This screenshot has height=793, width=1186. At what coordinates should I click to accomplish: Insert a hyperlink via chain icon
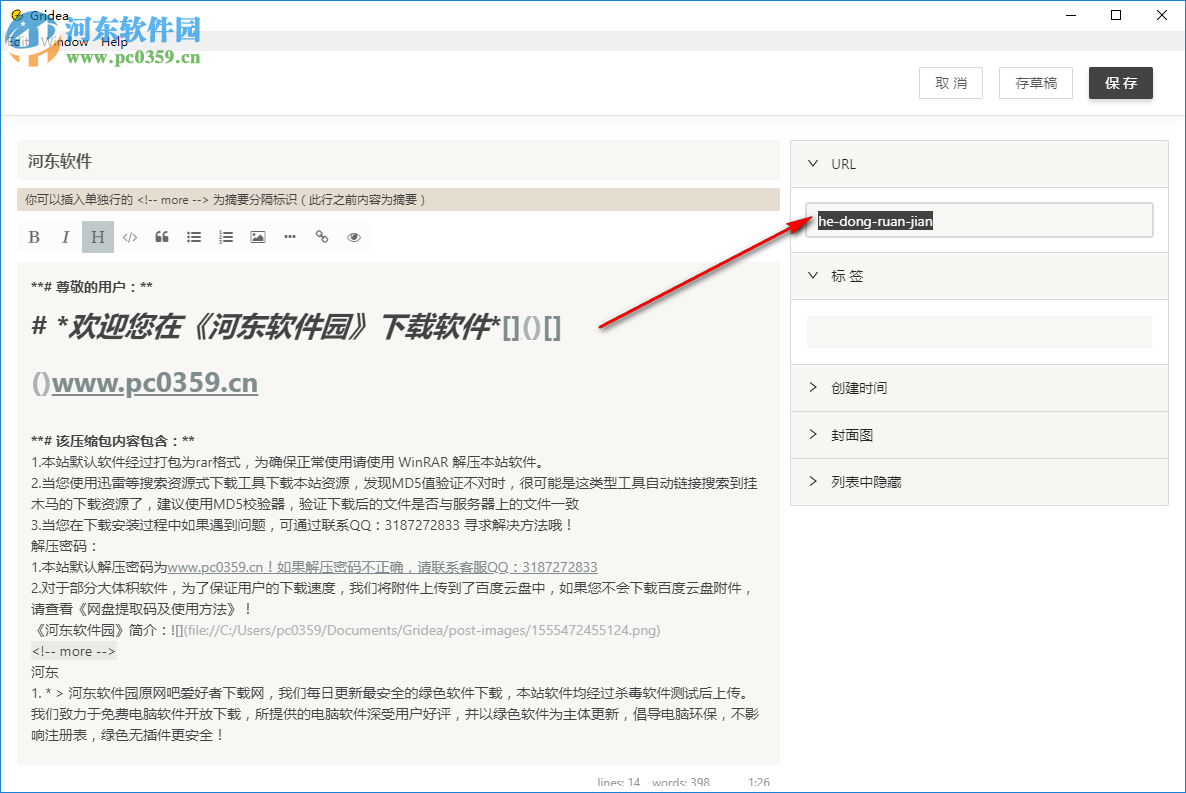321,237
